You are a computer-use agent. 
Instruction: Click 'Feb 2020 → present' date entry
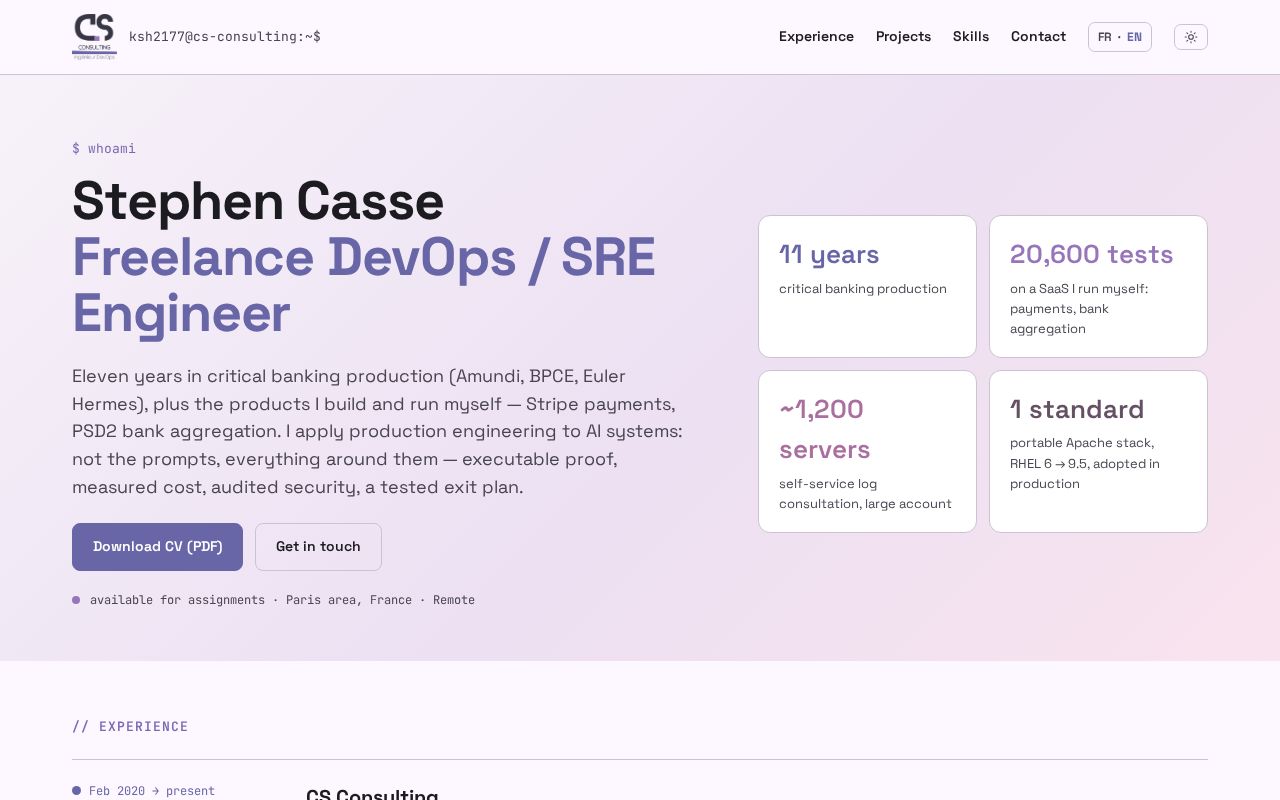pos(152,791)
